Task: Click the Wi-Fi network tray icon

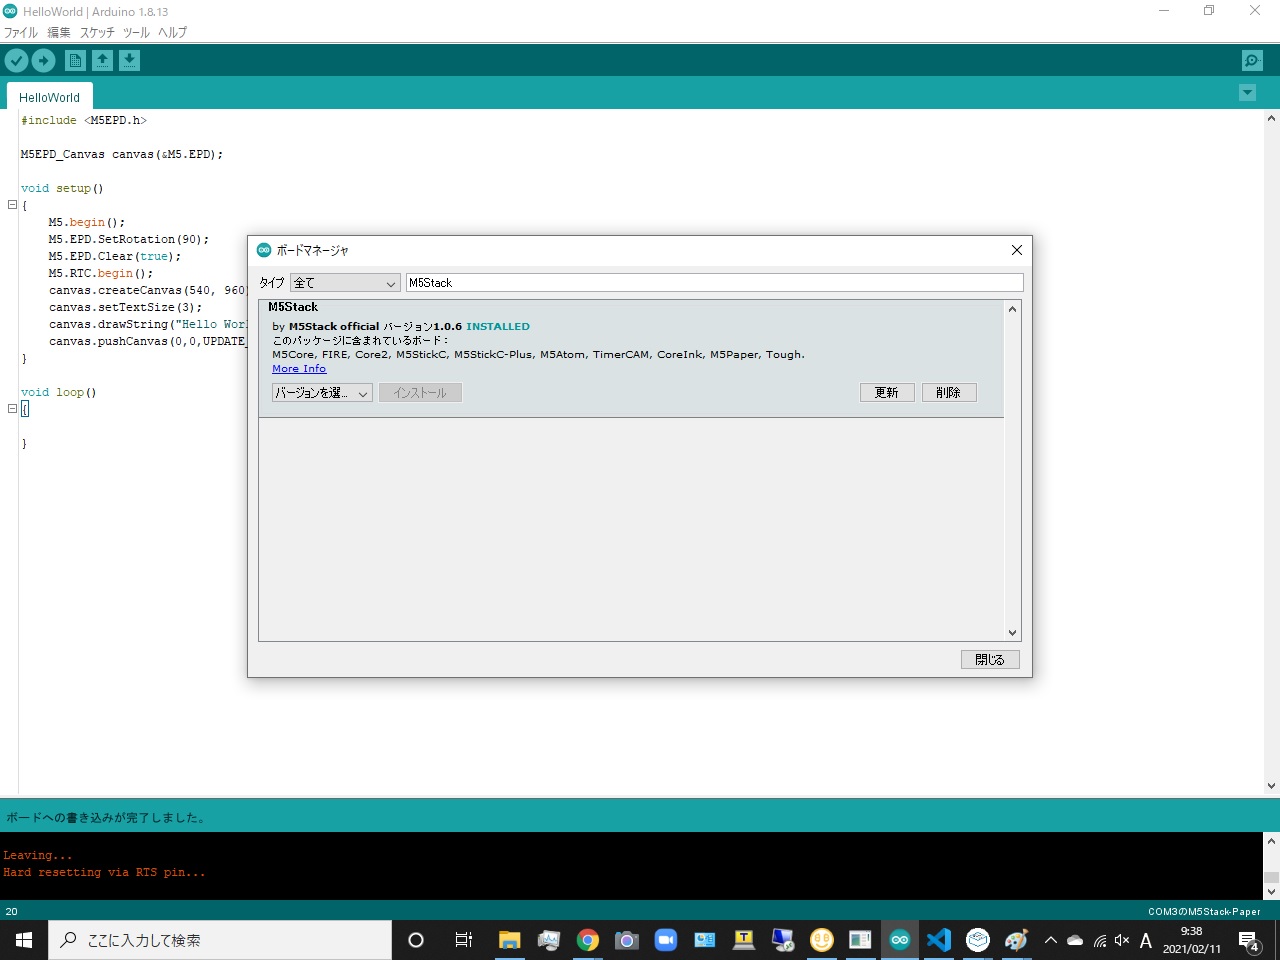Action: 1099,940
